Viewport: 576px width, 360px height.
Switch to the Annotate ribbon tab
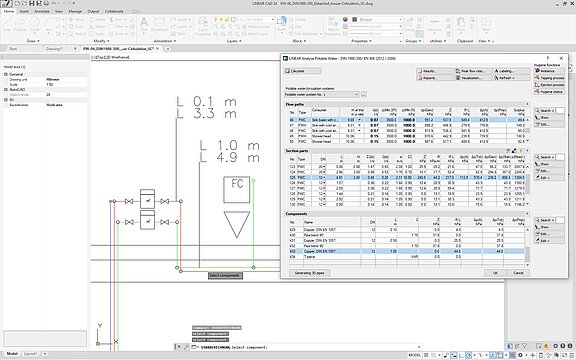[42, 11]
